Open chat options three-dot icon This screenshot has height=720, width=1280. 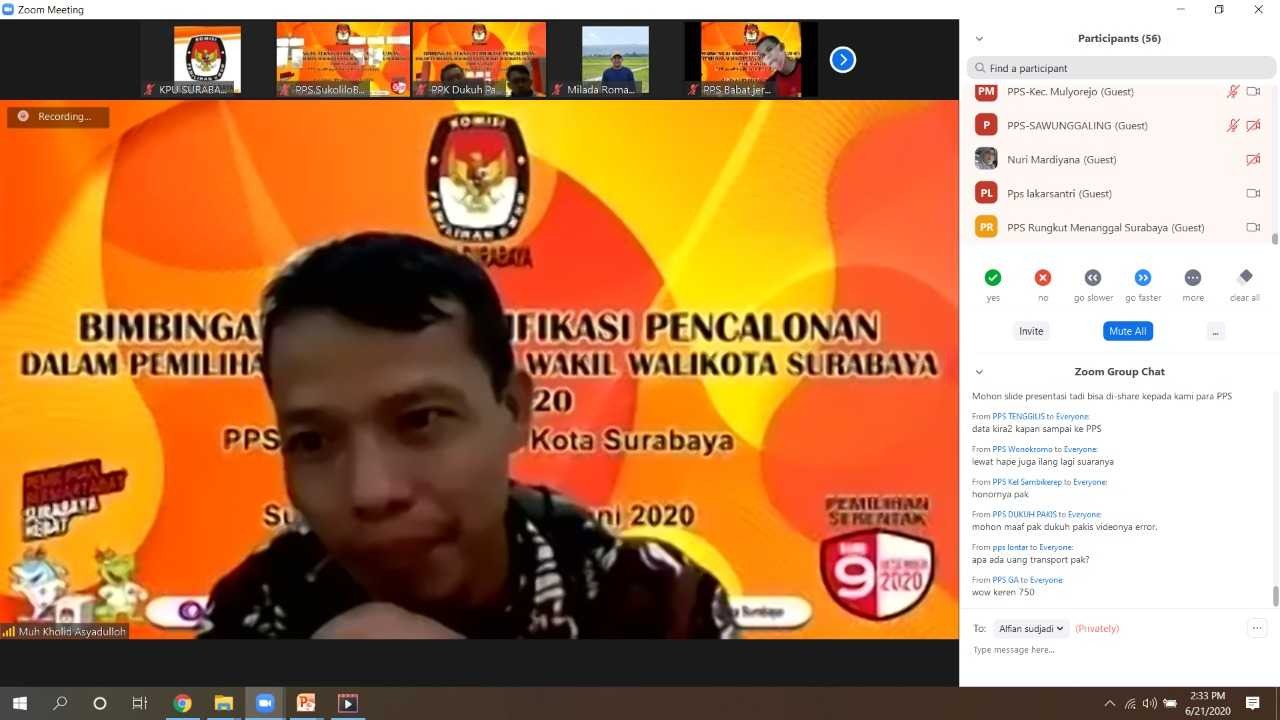1257,628
